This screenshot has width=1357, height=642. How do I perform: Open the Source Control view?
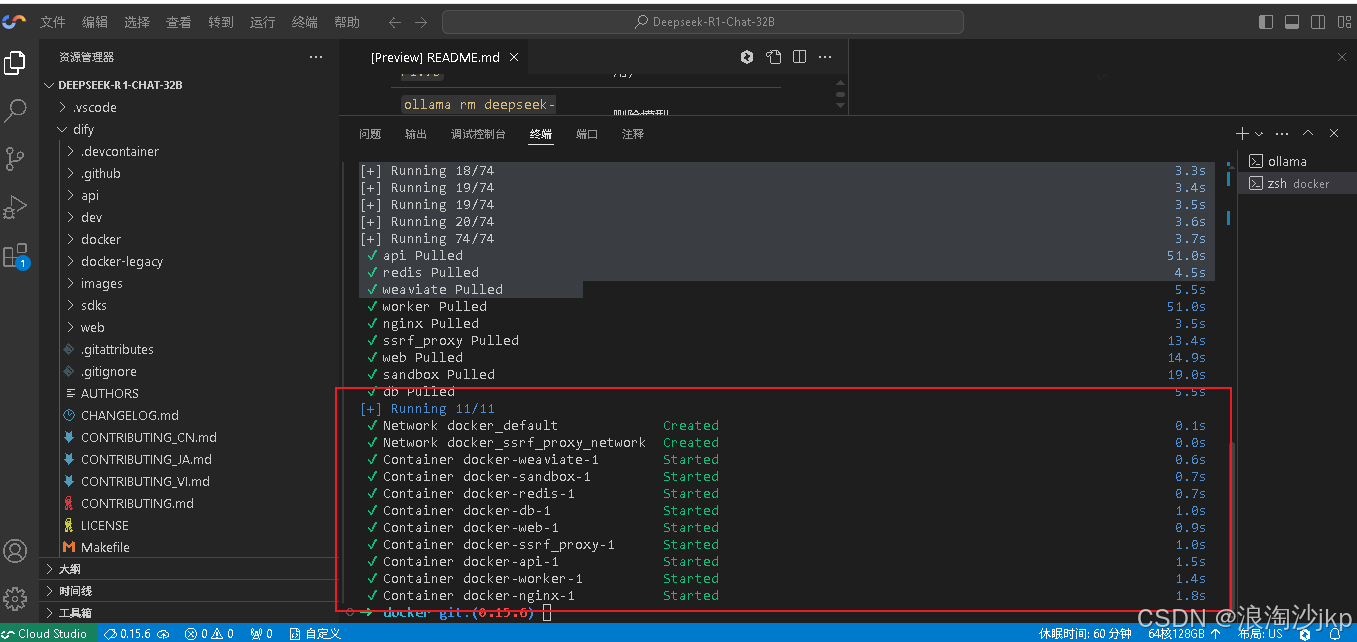[15, 158]
